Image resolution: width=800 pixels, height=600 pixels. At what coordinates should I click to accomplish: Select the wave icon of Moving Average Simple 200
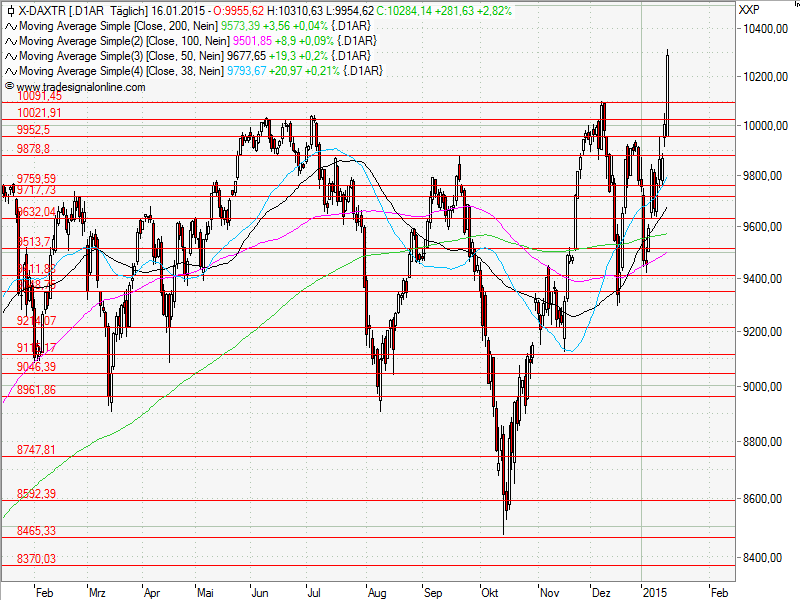pos(12,27)
